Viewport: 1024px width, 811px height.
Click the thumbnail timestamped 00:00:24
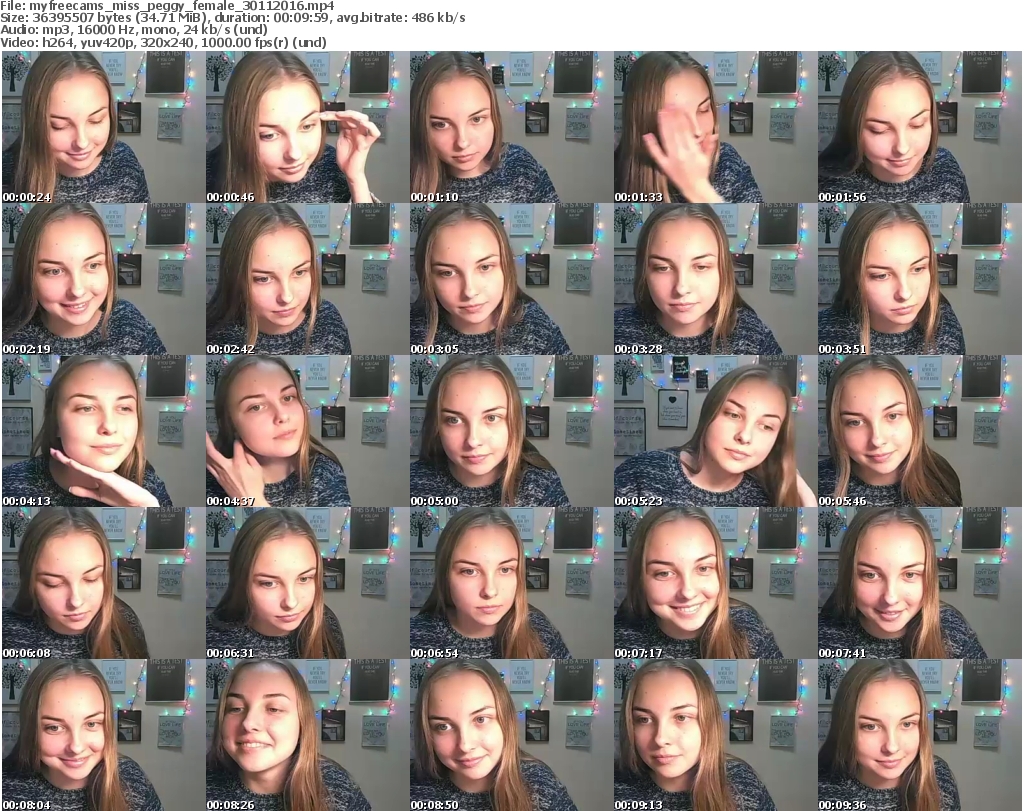click(x=103, y=127)
